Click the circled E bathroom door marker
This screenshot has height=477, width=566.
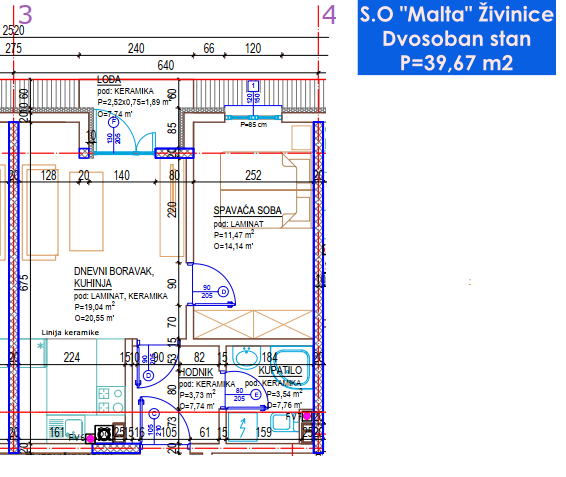256,395
